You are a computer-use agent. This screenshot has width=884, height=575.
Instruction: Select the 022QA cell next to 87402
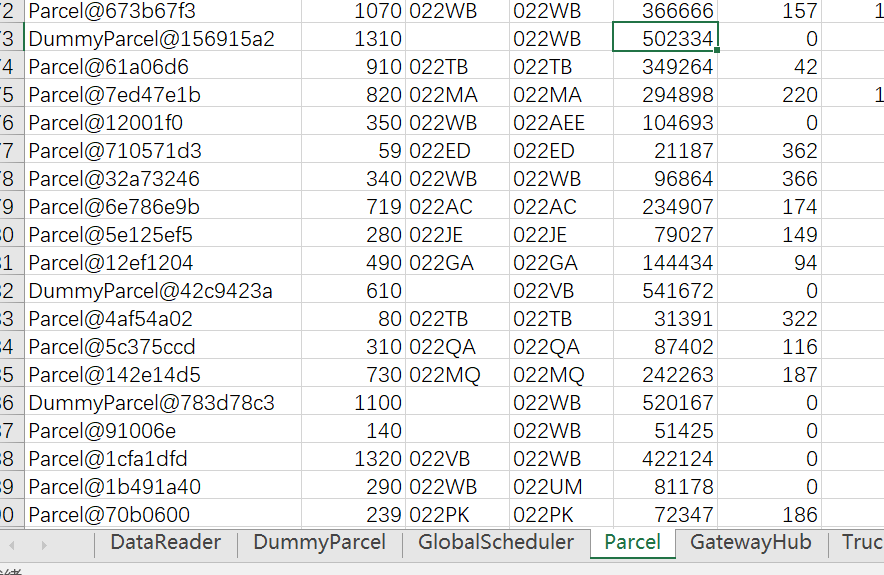(561, 345)
